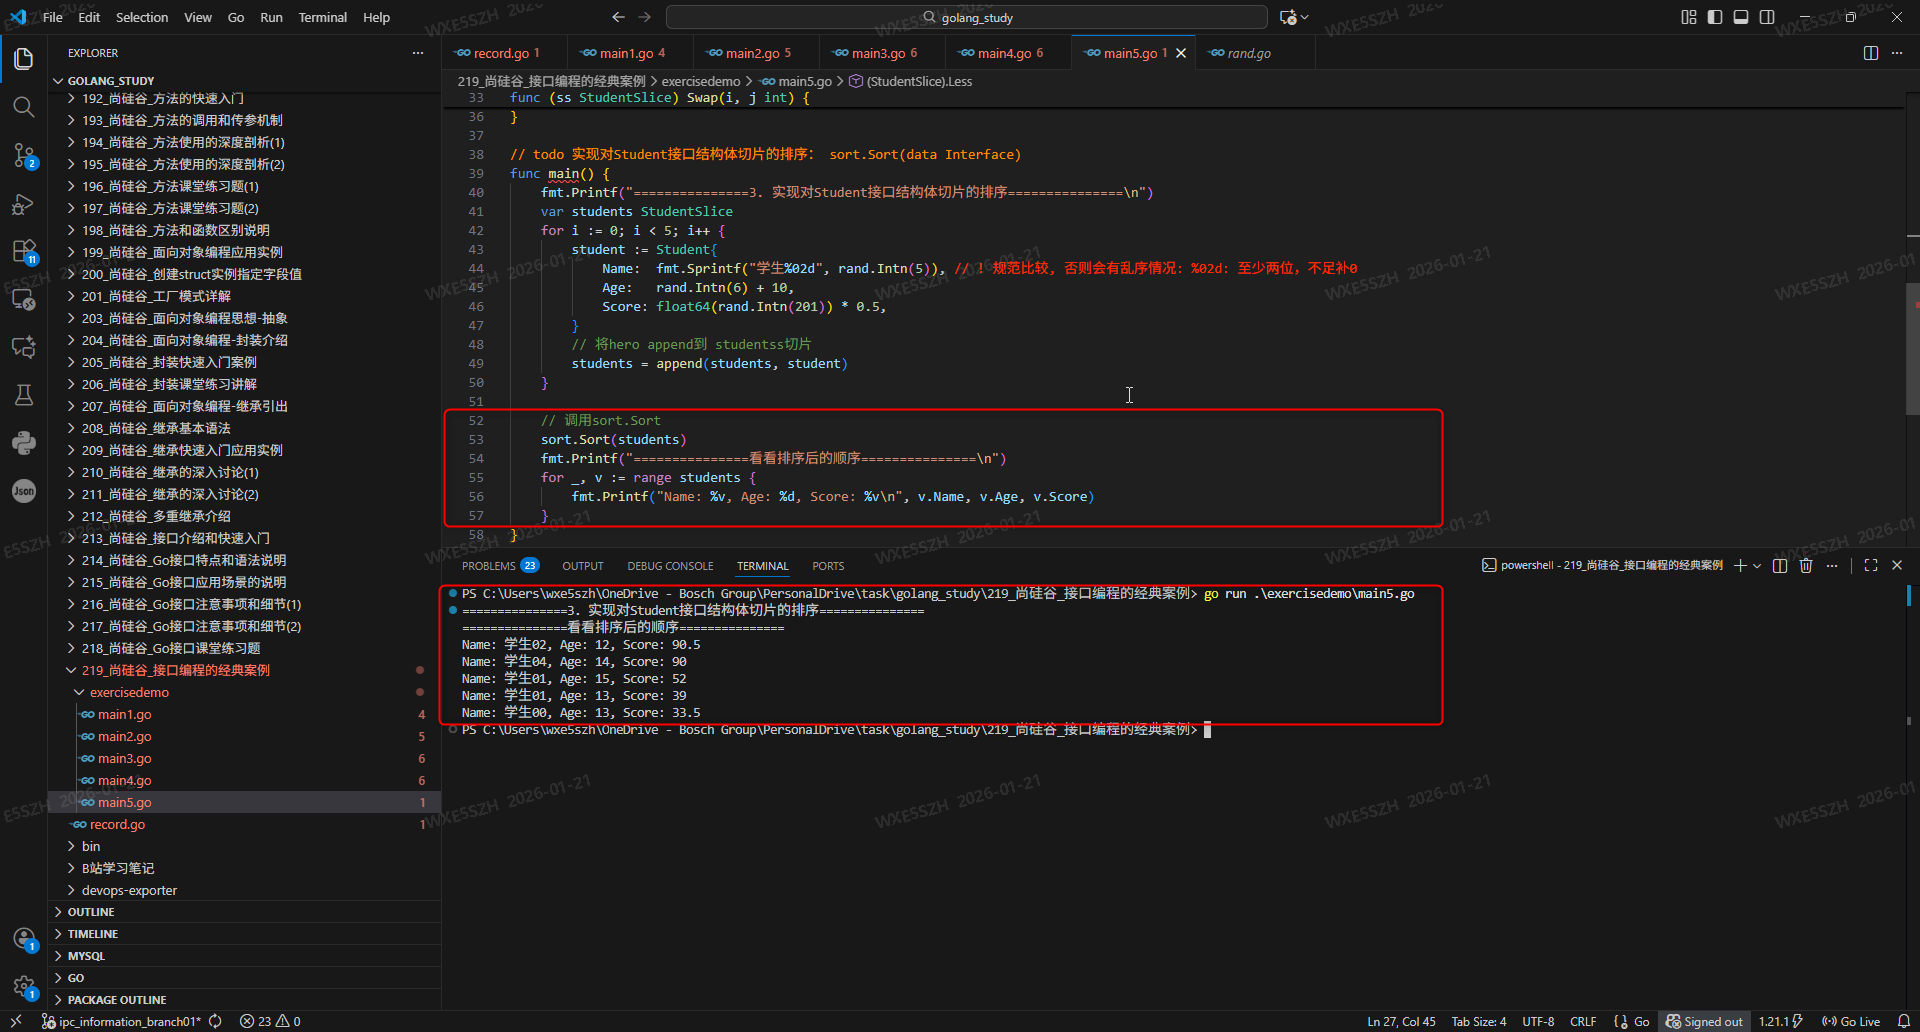This screenshot has width=1920, height=1032.
Task: Expand the bin folder
Action: click(246, 846)
